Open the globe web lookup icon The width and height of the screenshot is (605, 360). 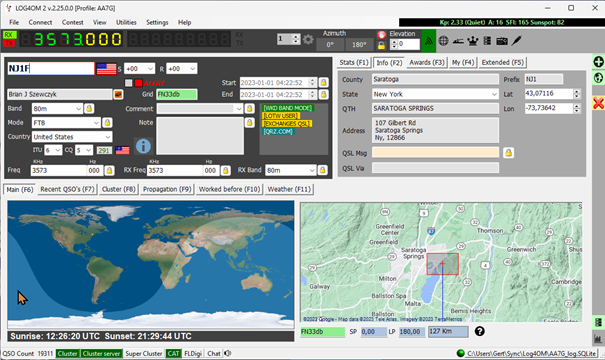point(443,41)
